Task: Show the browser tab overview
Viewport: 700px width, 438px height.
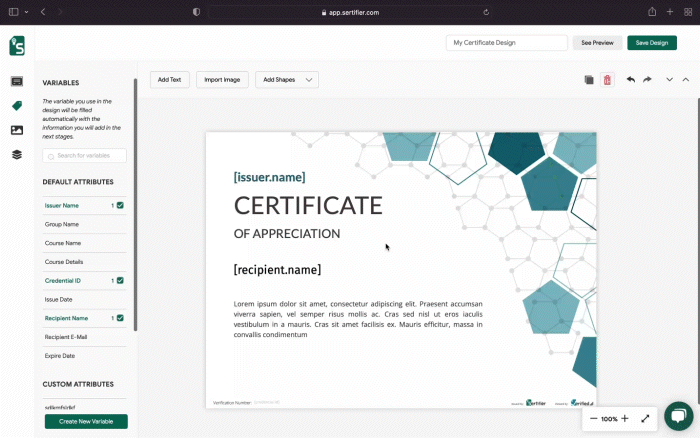Action: pos(688,12)
